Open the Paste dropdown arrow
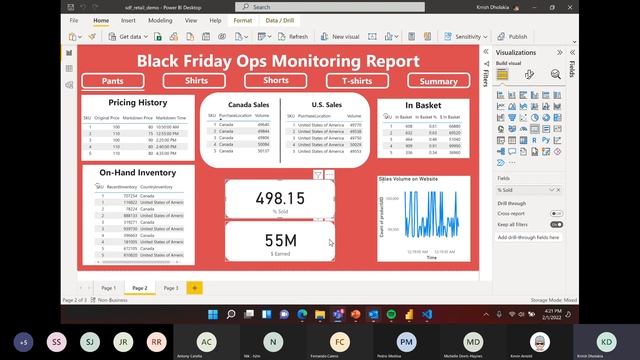The height and width of the screenshot is (360, 640). pos(80,37)
